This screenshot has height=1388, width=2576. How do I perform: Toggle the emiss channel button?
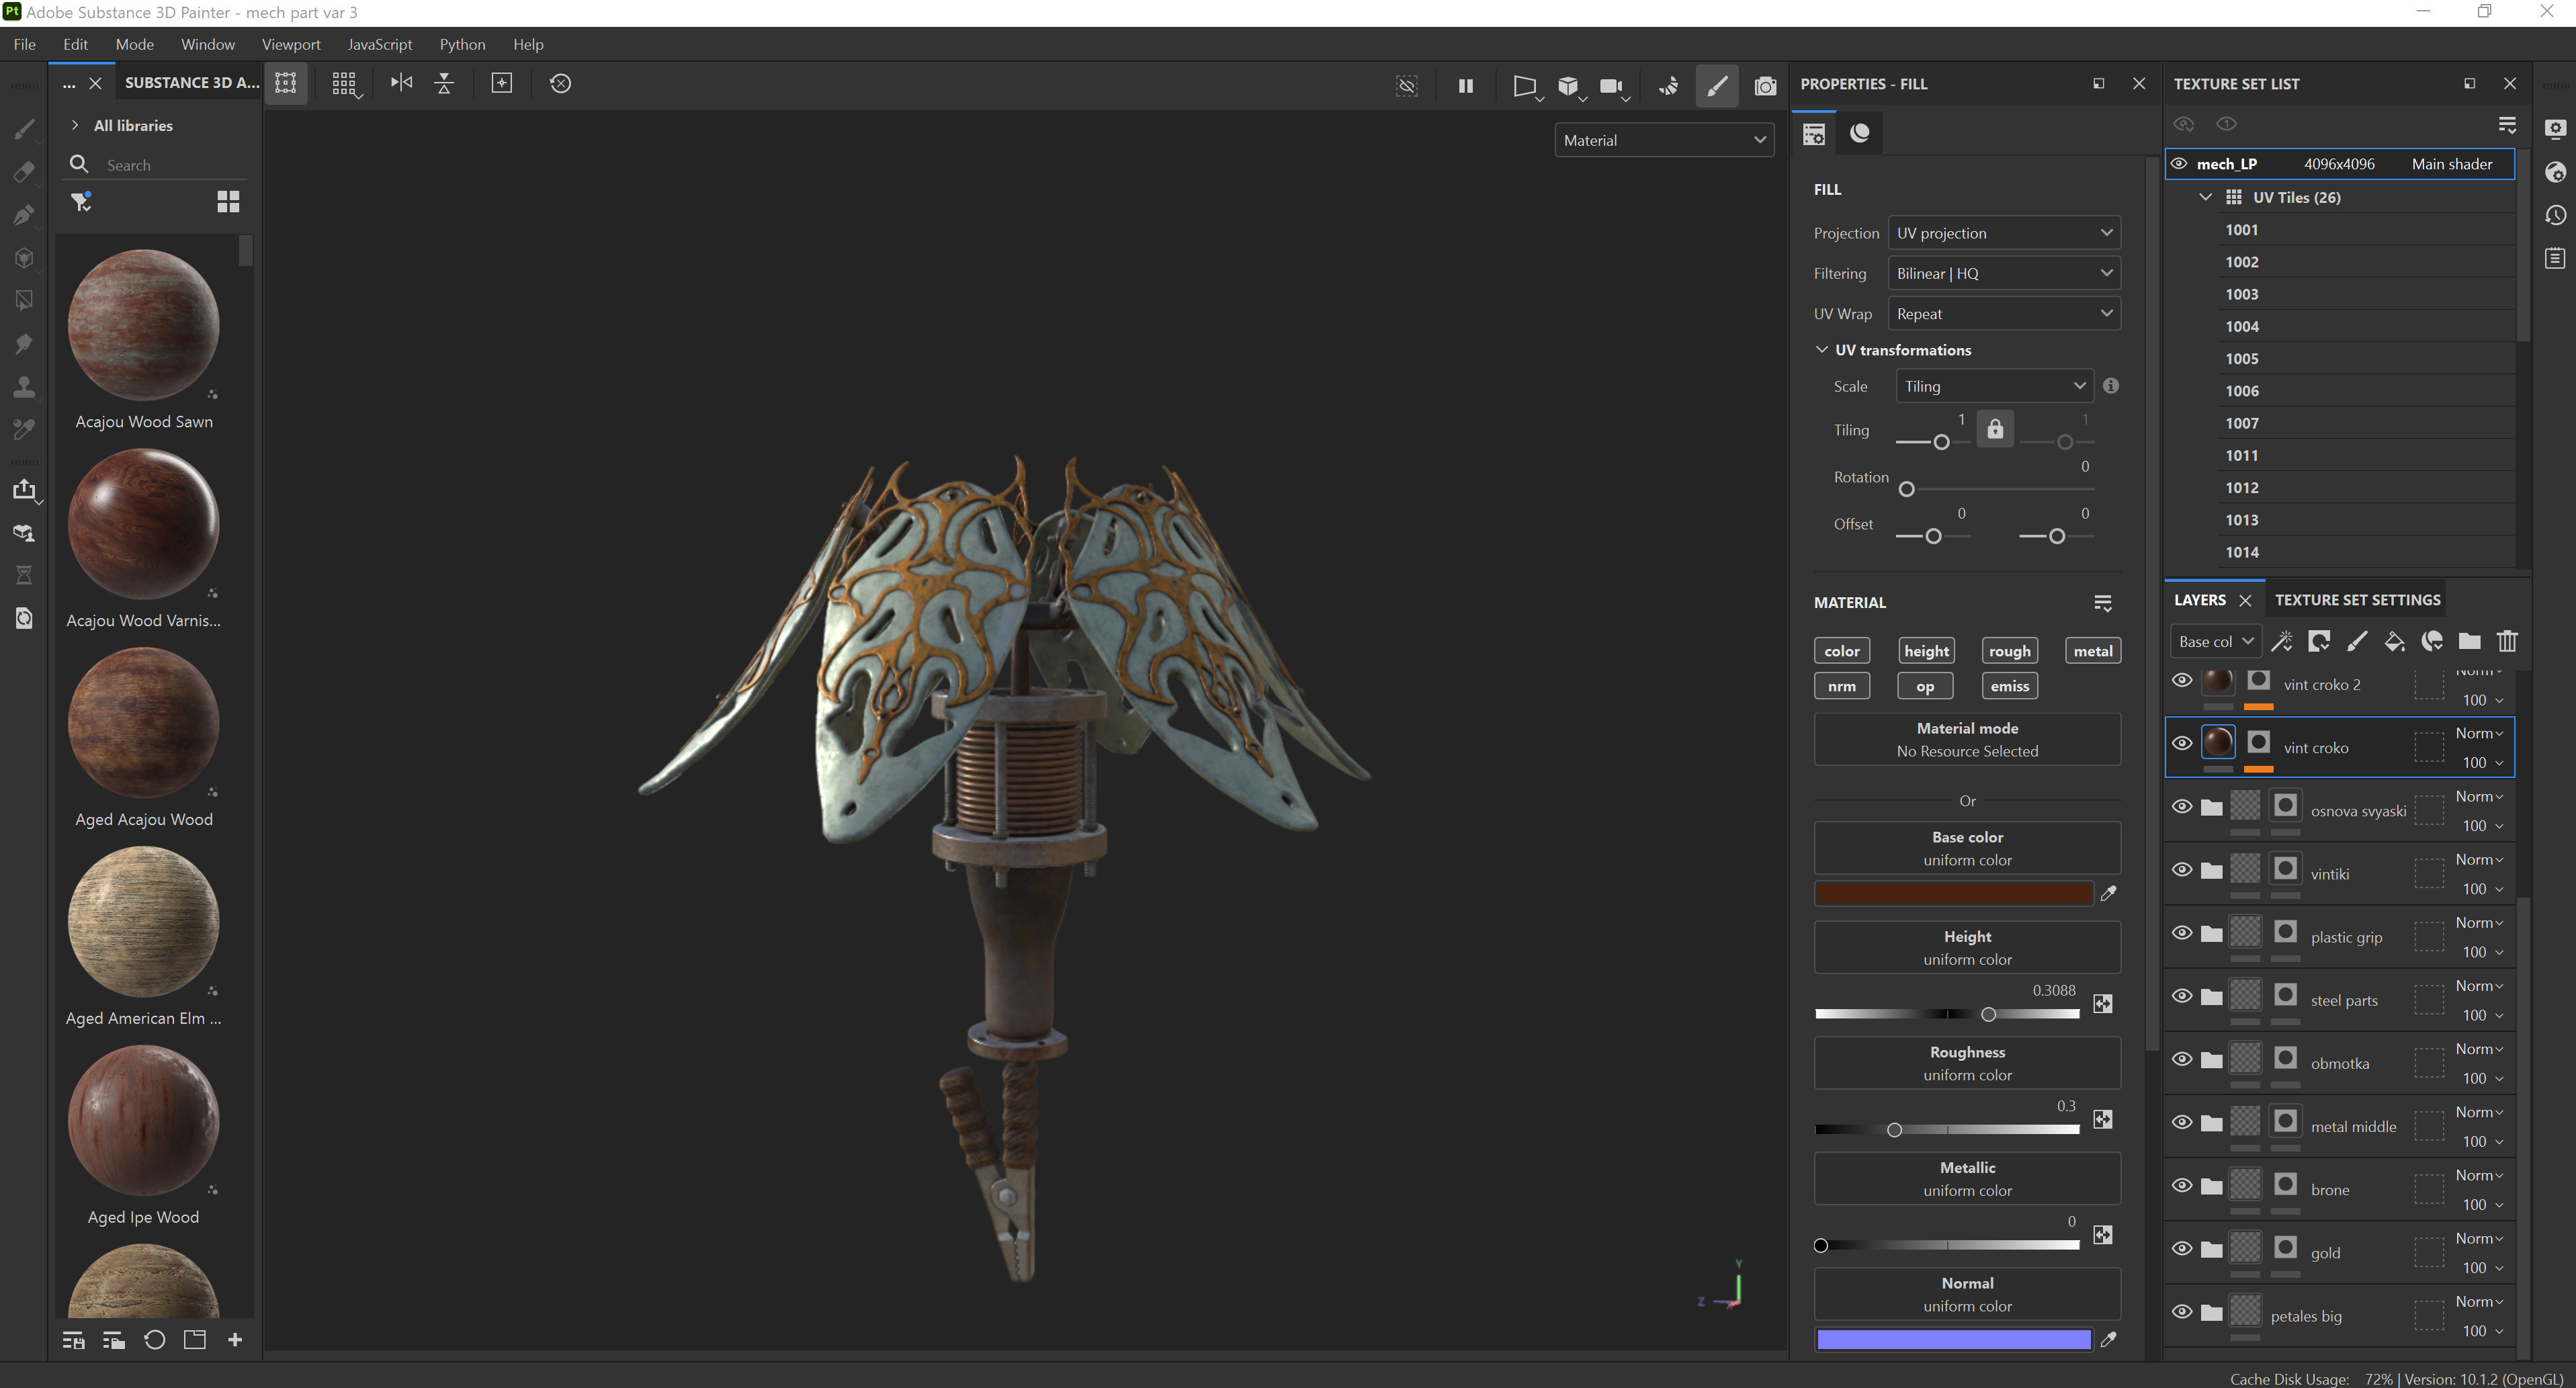(2009, 686)
